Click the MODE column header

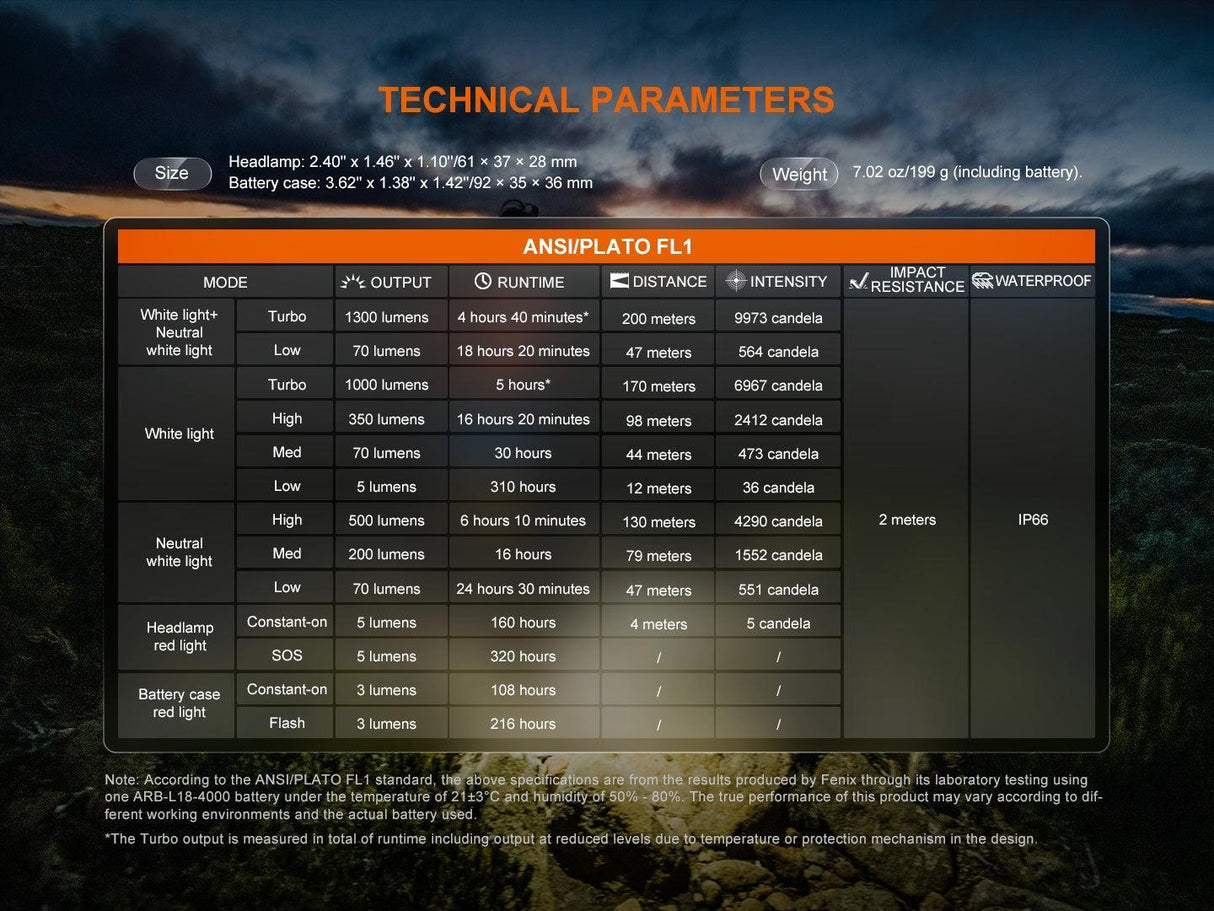225,282
